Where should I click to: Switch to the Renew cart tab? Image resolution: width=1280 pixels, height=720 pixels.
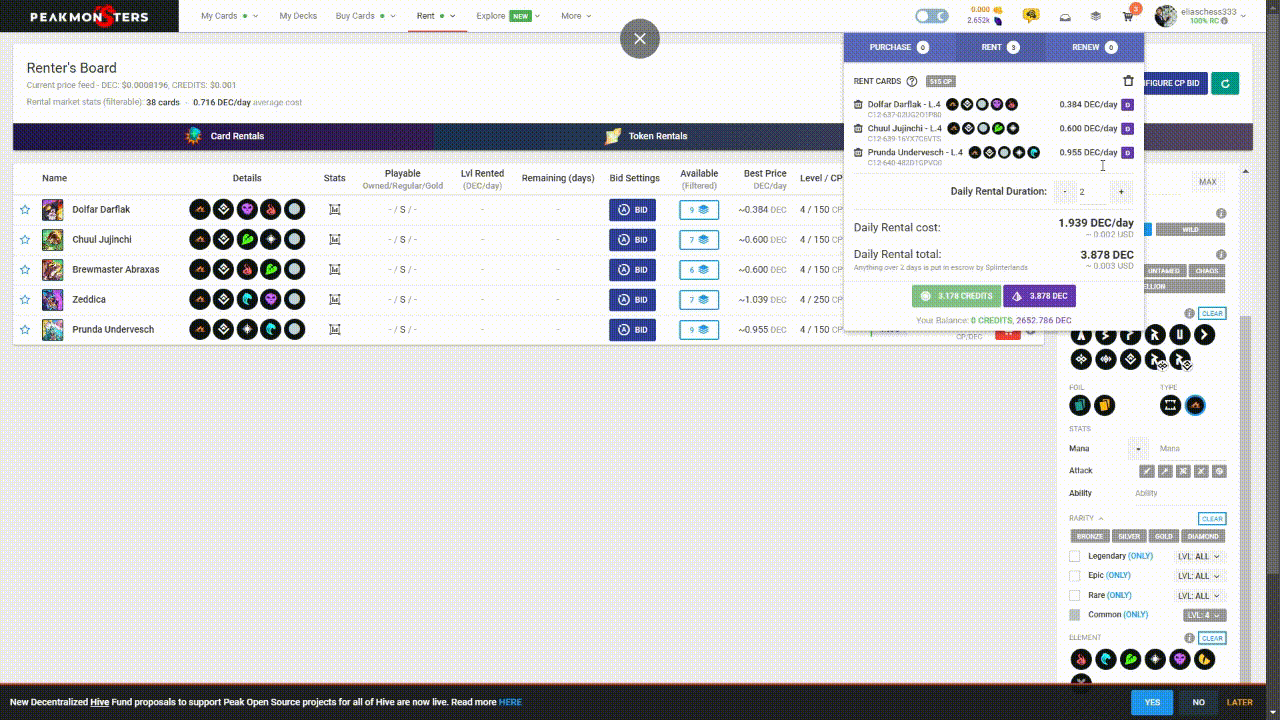(1095, 47)
